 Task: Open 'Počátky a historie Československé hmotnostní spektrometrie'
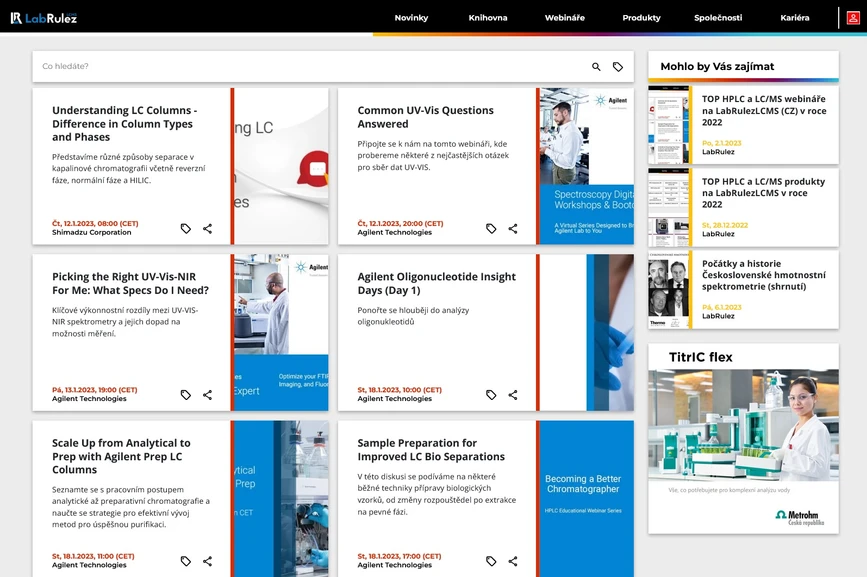coord(764,275)
